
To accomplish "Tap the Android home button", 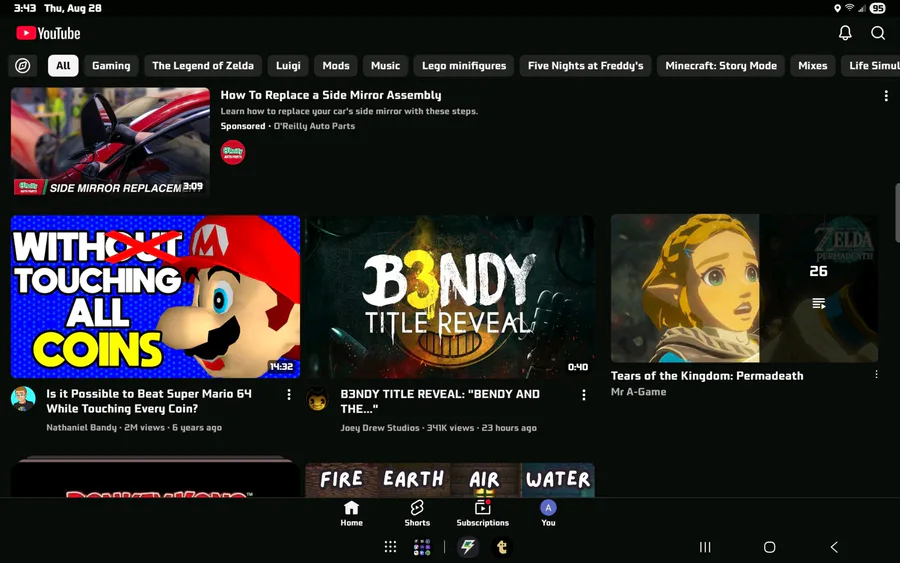I will pyautogui.click(x=770, y=547).
